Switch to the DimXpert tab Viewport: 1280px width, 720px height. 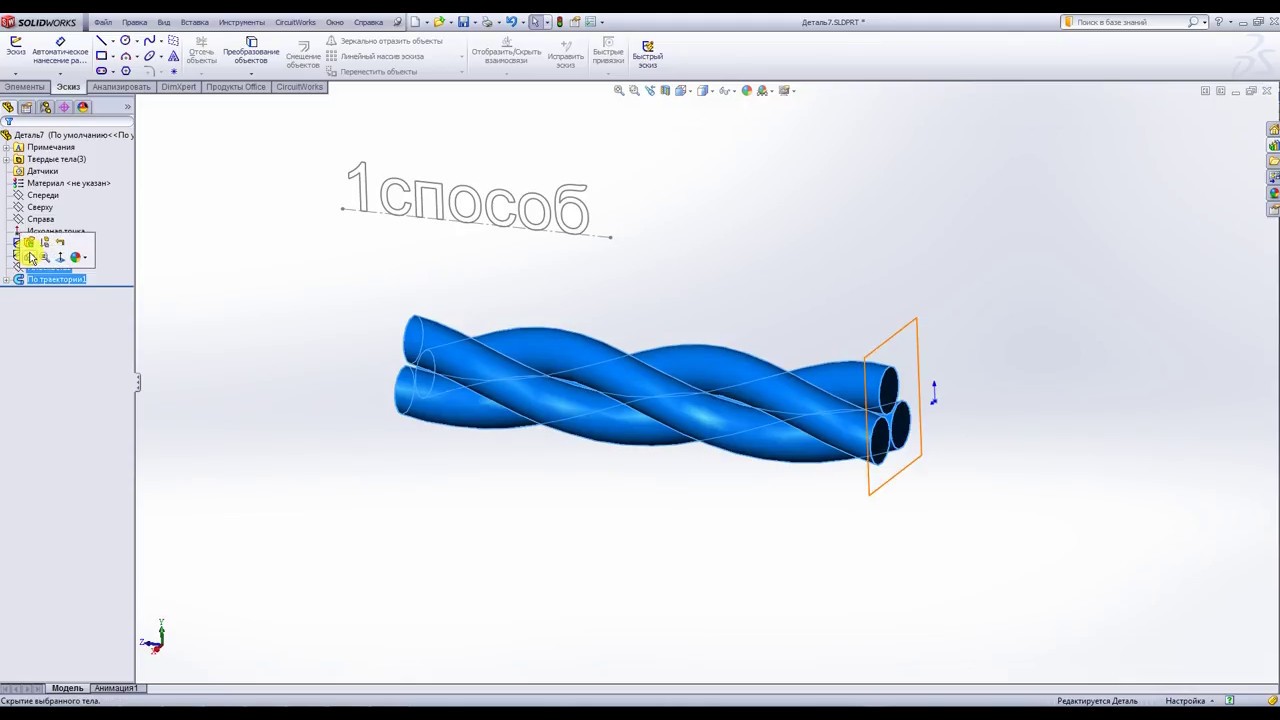(178, 87)
